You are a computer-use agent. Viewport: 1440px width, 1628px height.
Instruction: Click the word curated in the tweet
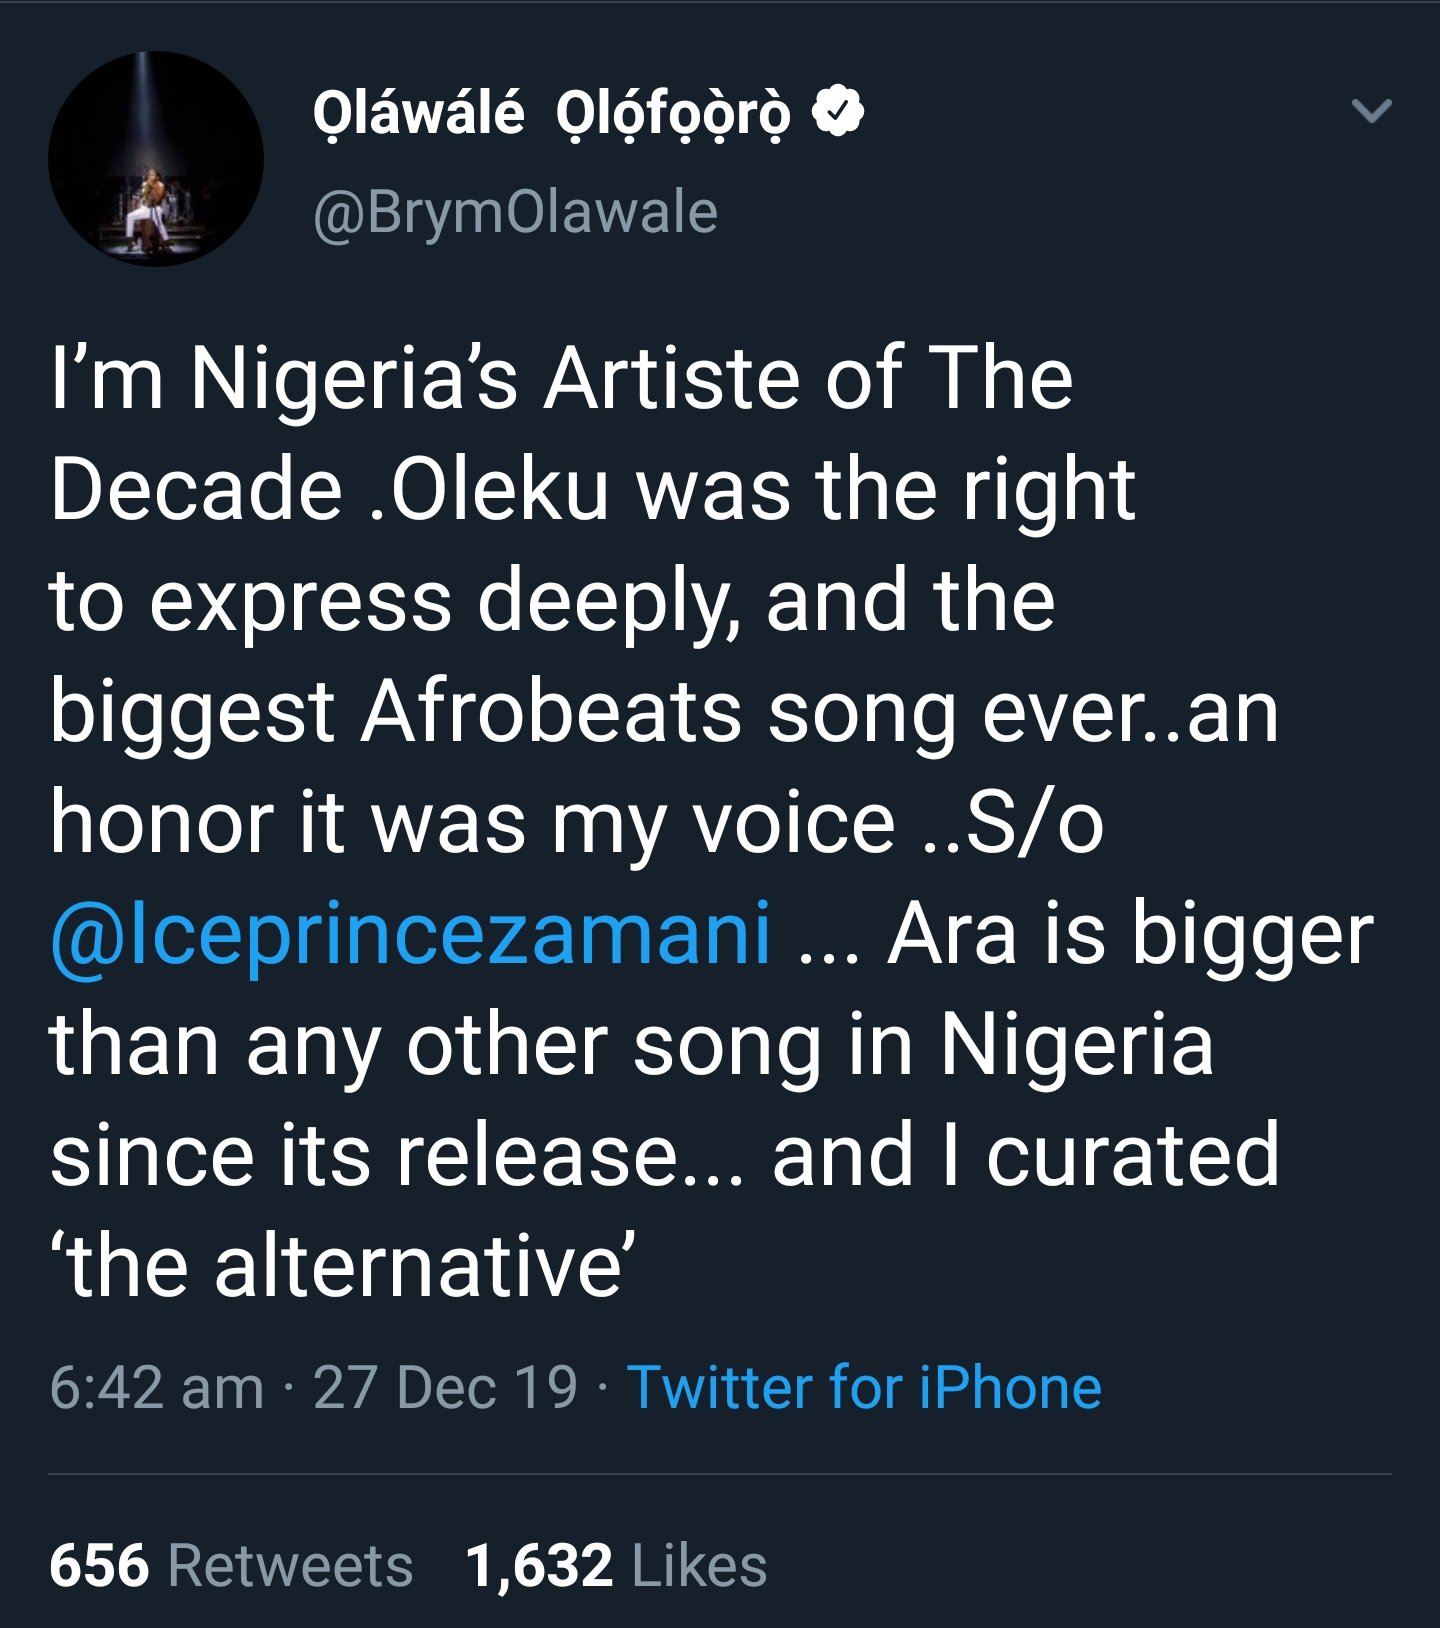pos(1132,1156)
